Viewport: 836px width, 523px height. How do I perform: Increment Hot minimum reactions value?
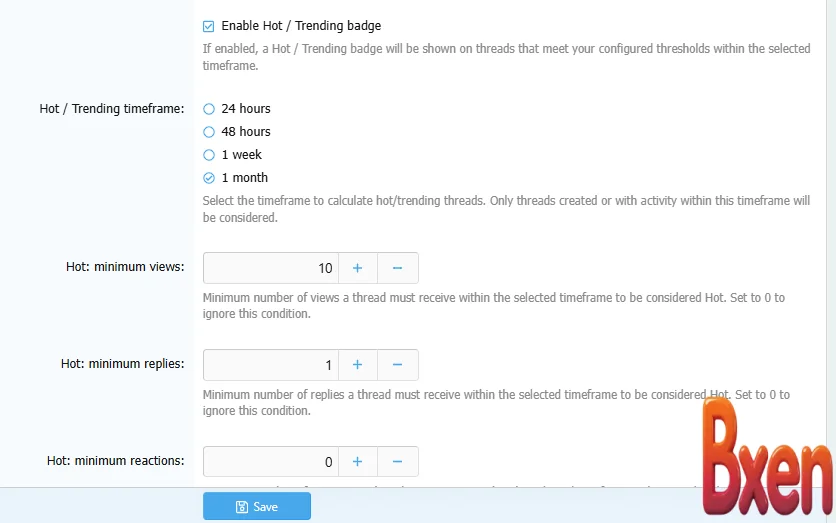357,462
